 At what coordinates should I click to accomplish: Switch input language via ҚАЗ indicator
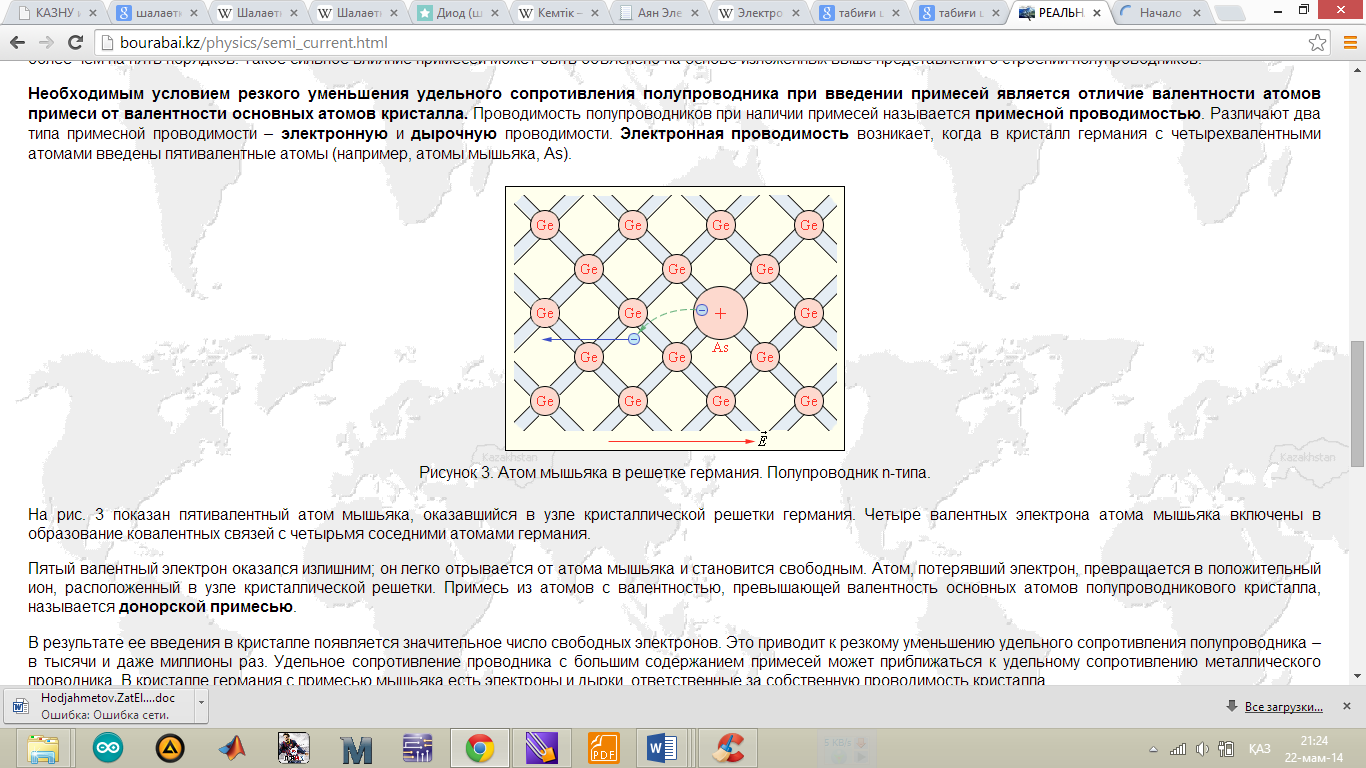[1261, 748]
